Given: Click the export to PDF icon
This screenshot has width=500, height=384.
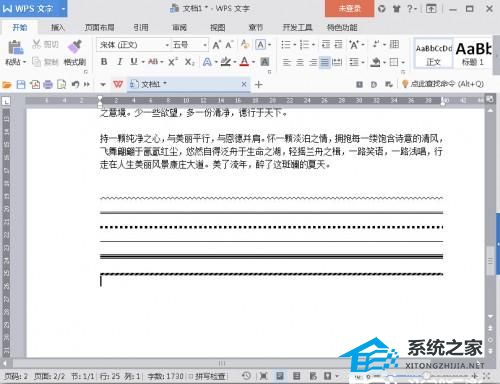Looking at the screenshot, I should click(35, 85).
